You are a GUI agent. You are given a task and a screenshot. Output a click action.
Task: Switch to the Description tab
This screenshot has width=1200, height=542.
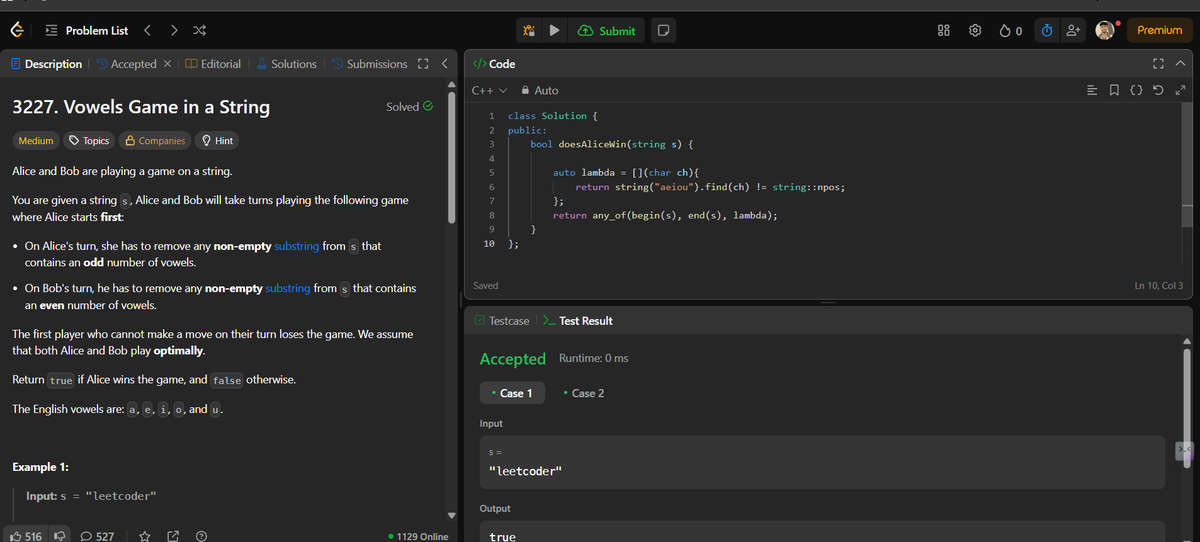coord(46,64)
